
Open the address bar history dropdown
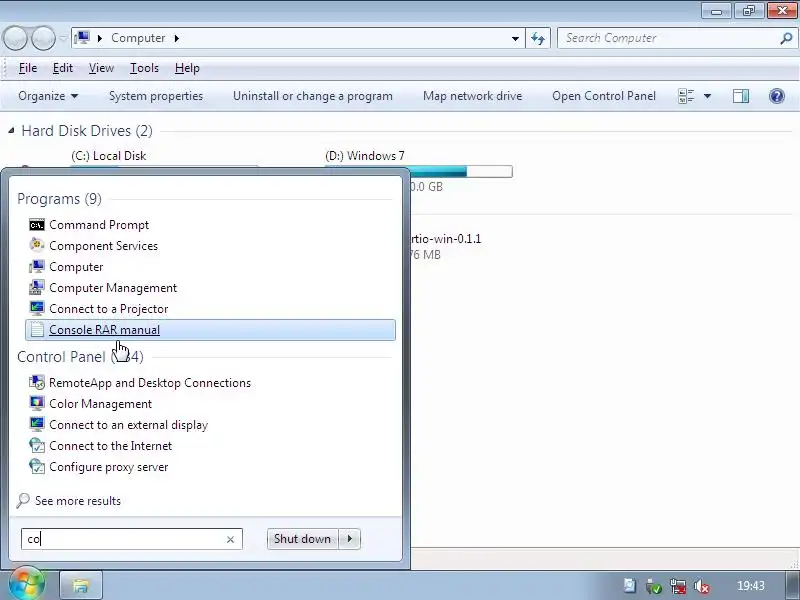click(x=515, y=38)
